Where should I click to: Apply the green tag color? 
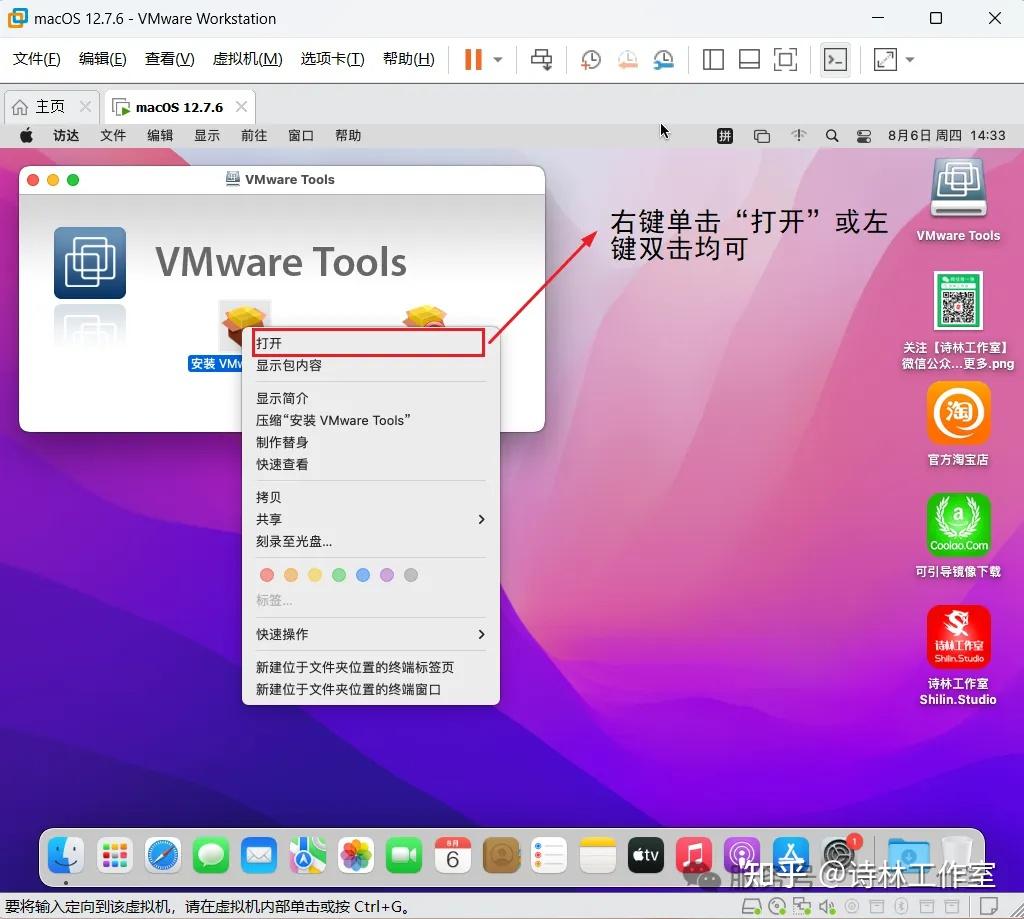pyautogui.click(x=339, y=575)
